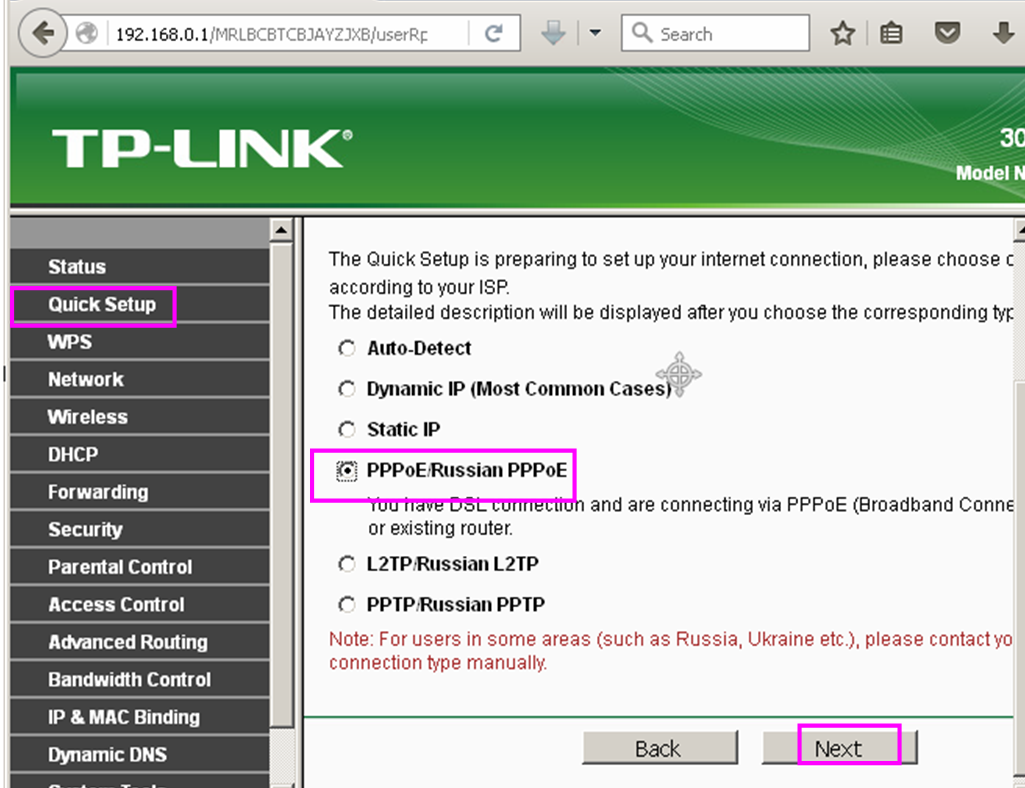Image resolution: width=1025 pixels, height=788 pixels.
Task: Click inside the address bar URL
Action: [271, 34]
